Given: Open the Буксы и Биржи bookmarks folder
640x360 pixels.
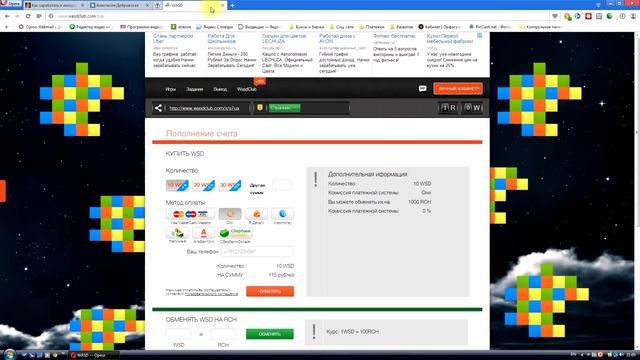Looking at the screenshot, I should click(x=306, y=27).
